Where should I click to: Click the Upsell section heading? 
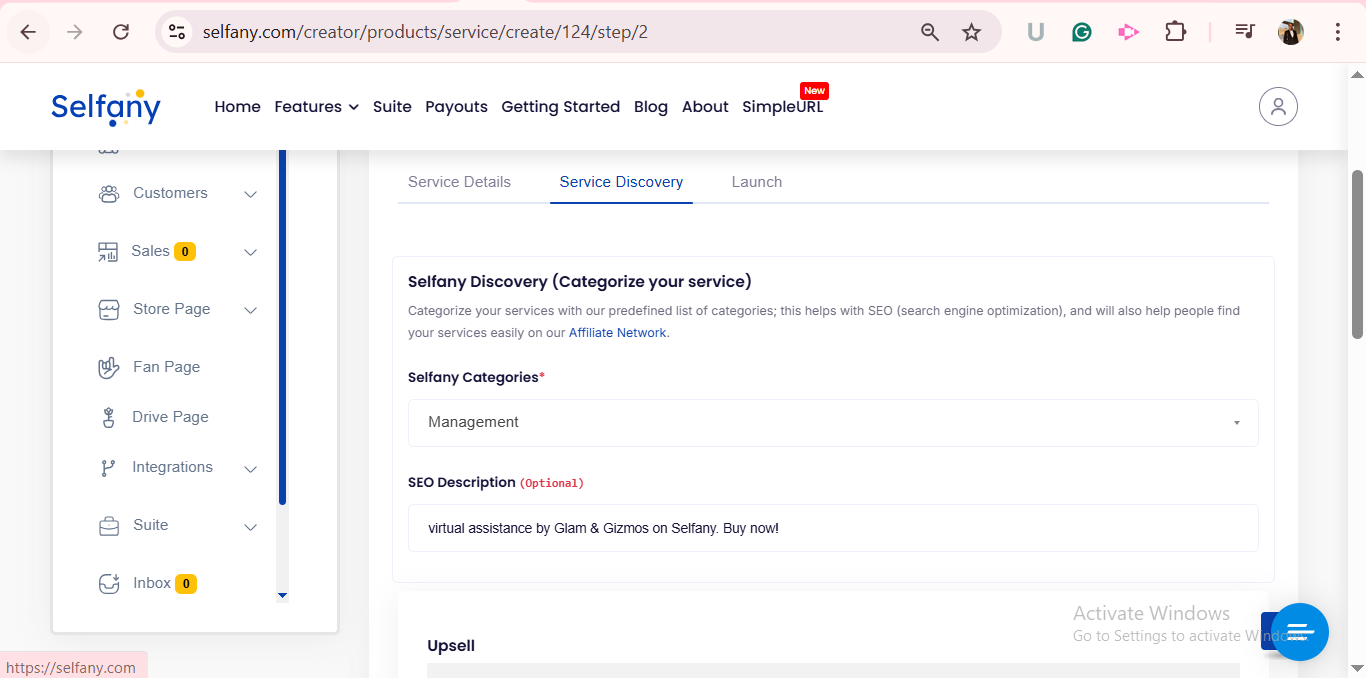(x=451, y=646)
